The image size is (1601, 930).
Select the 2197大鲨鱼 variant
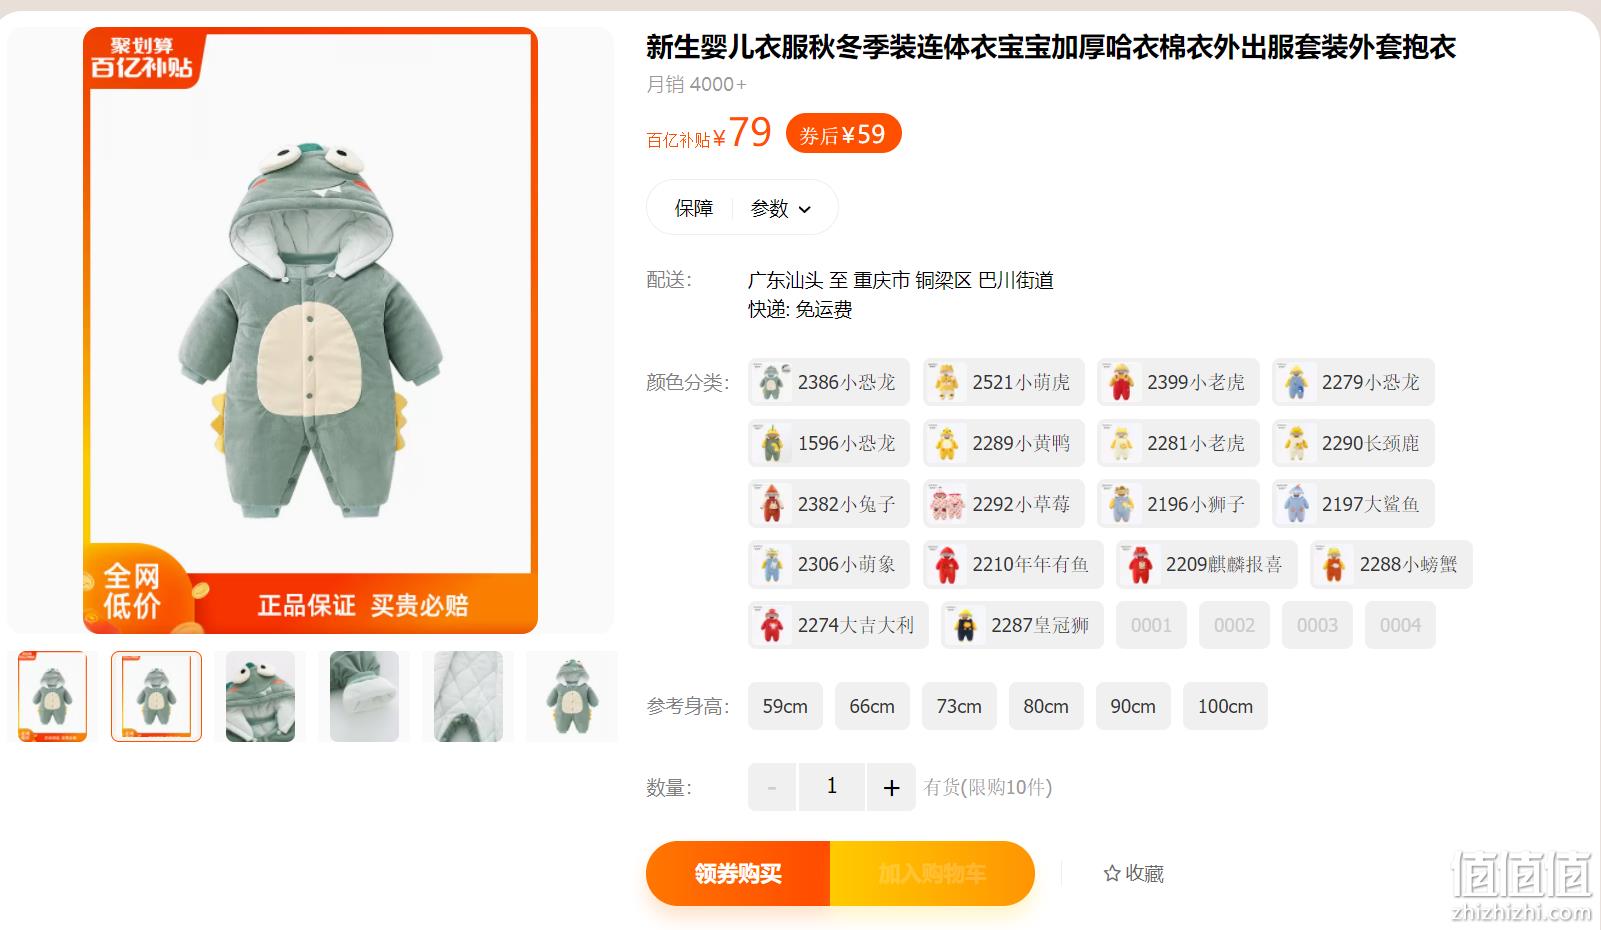click(x=1353, y=504)
